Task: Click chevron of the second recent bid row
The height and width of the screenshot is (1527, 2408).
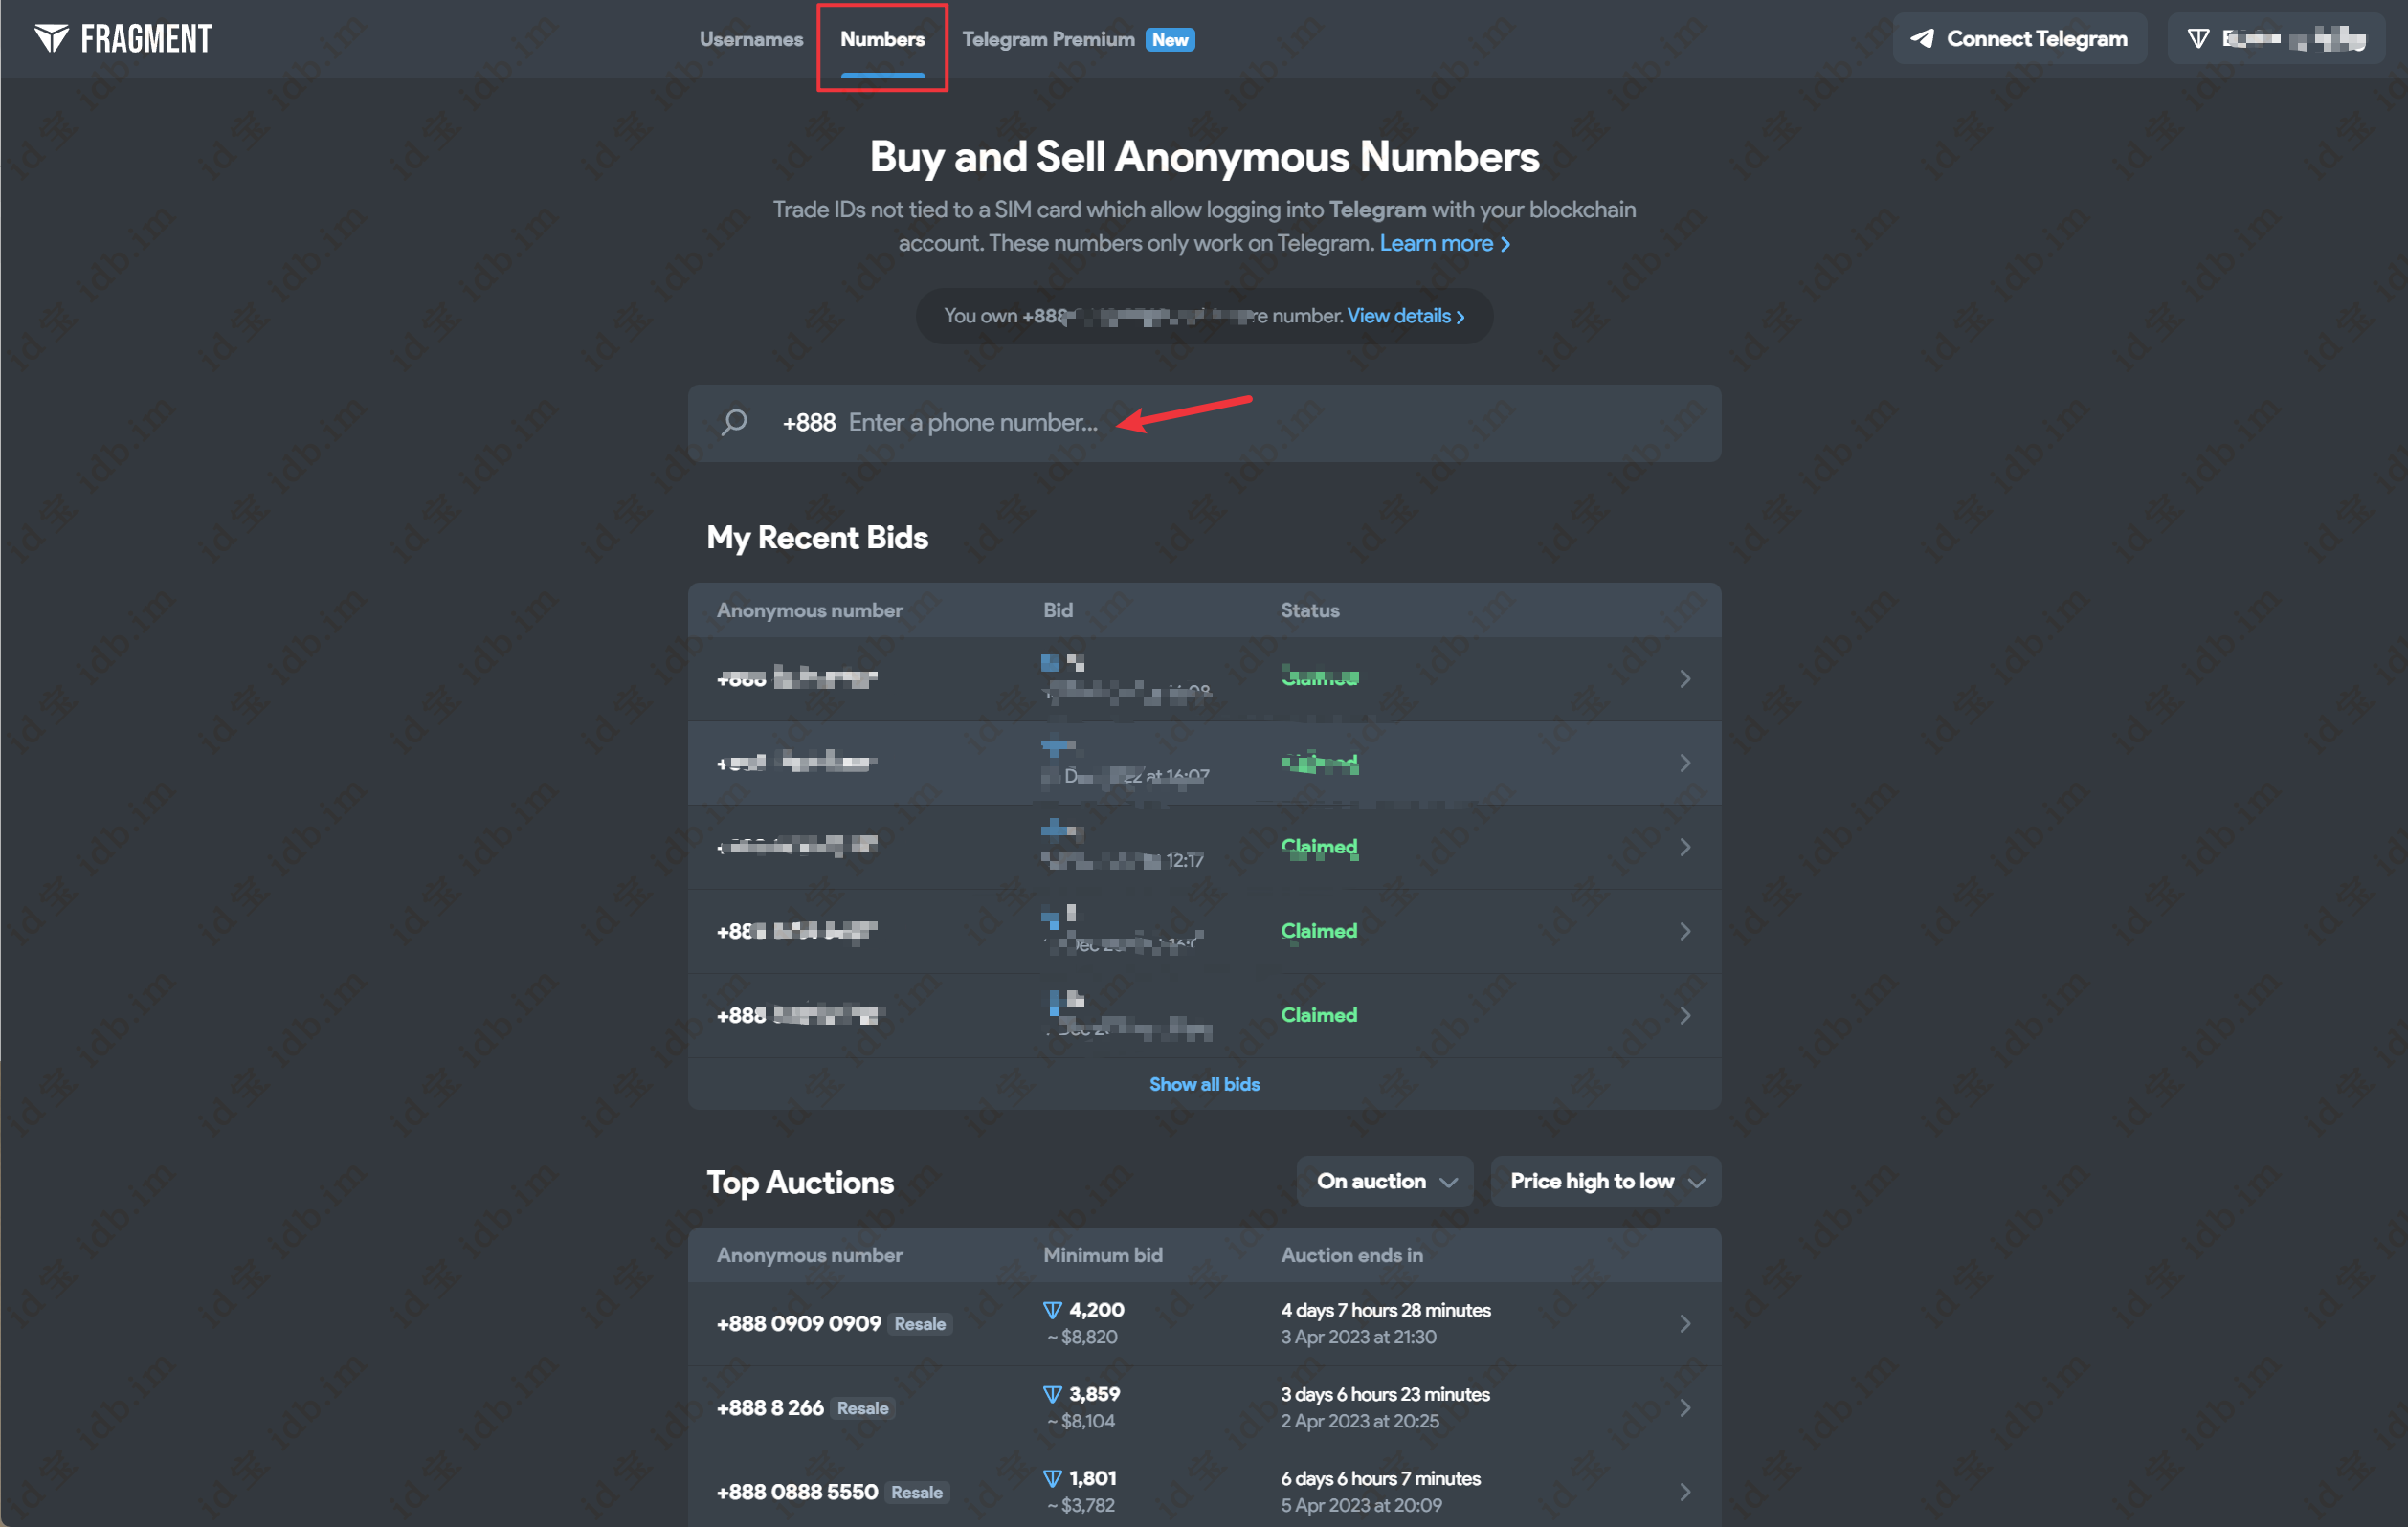Action: pos(1685,763)
